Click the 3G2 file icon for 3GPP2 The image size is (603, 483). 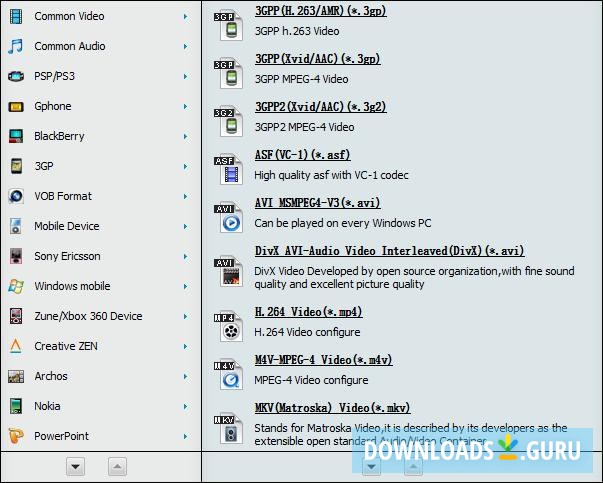pos(228,122)
